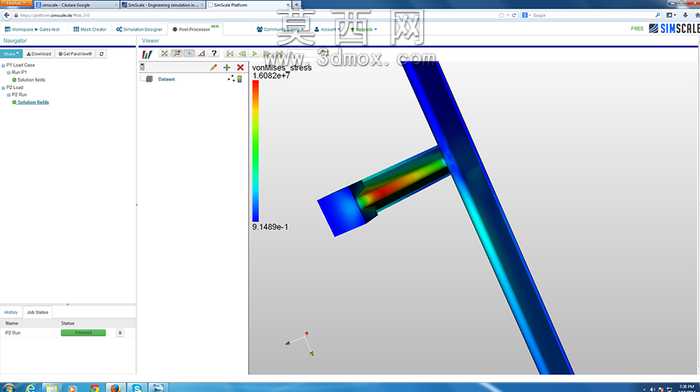Click the previous-frame playback icon
The image size is (700, 392).
tap(242, 54)
